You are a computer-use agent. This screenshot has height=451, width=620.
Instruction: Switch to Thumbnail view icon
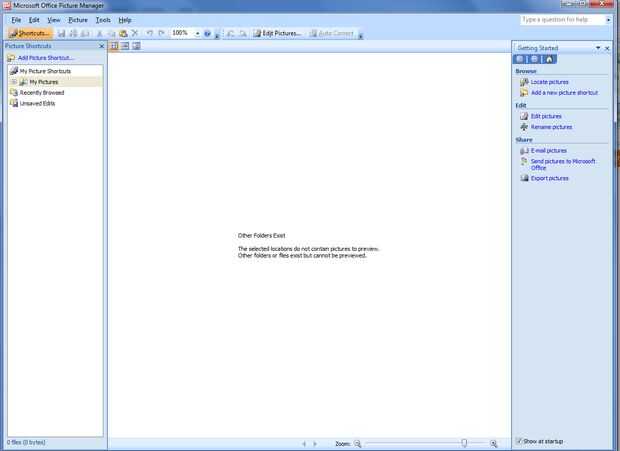tap(114, 46)
